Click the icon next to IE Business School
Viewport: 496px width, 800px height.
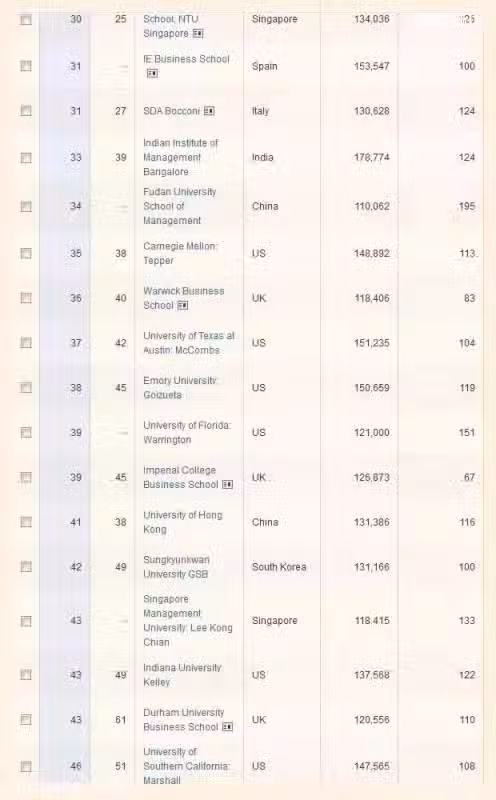[152, 73]
